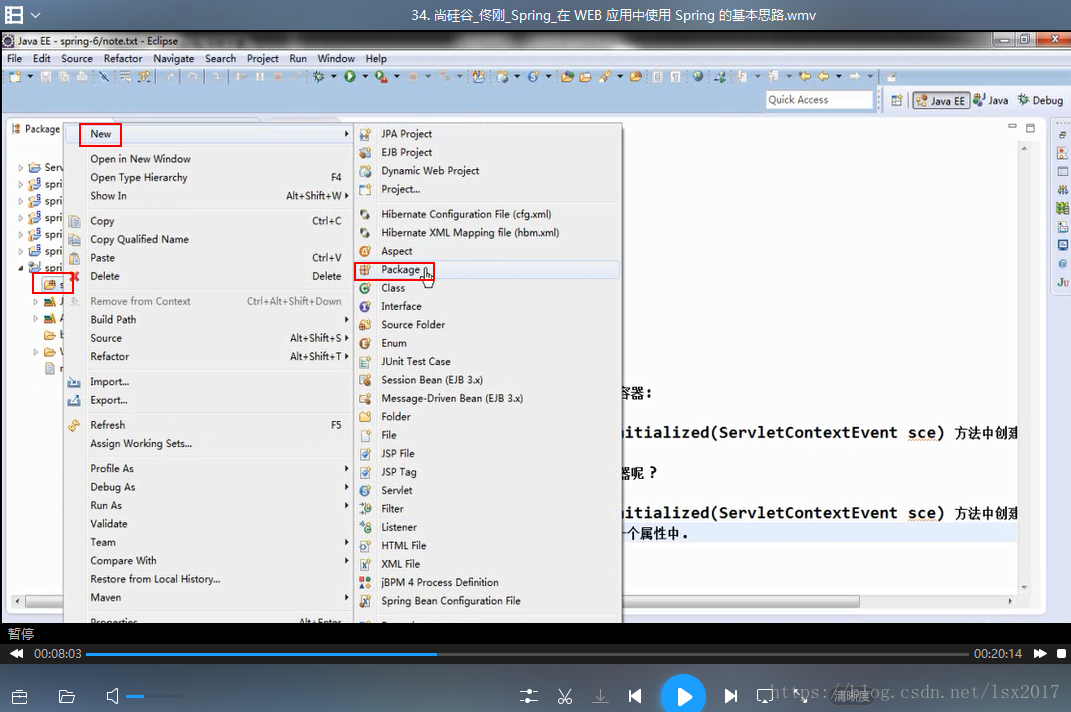Switch to Java EE perspective

(x=941, y=100)
